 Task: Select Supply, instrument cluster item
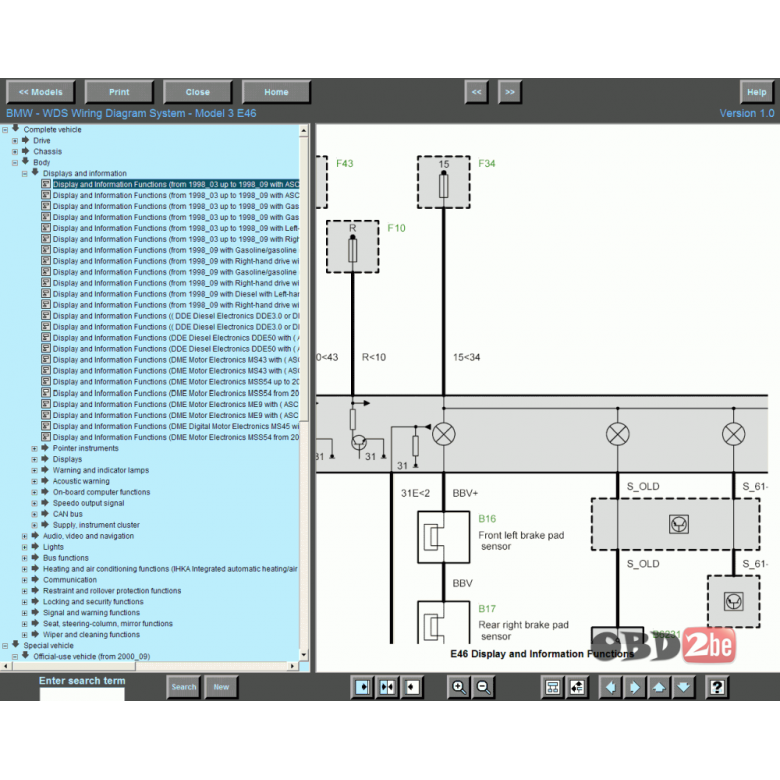(x=96, y=525)
